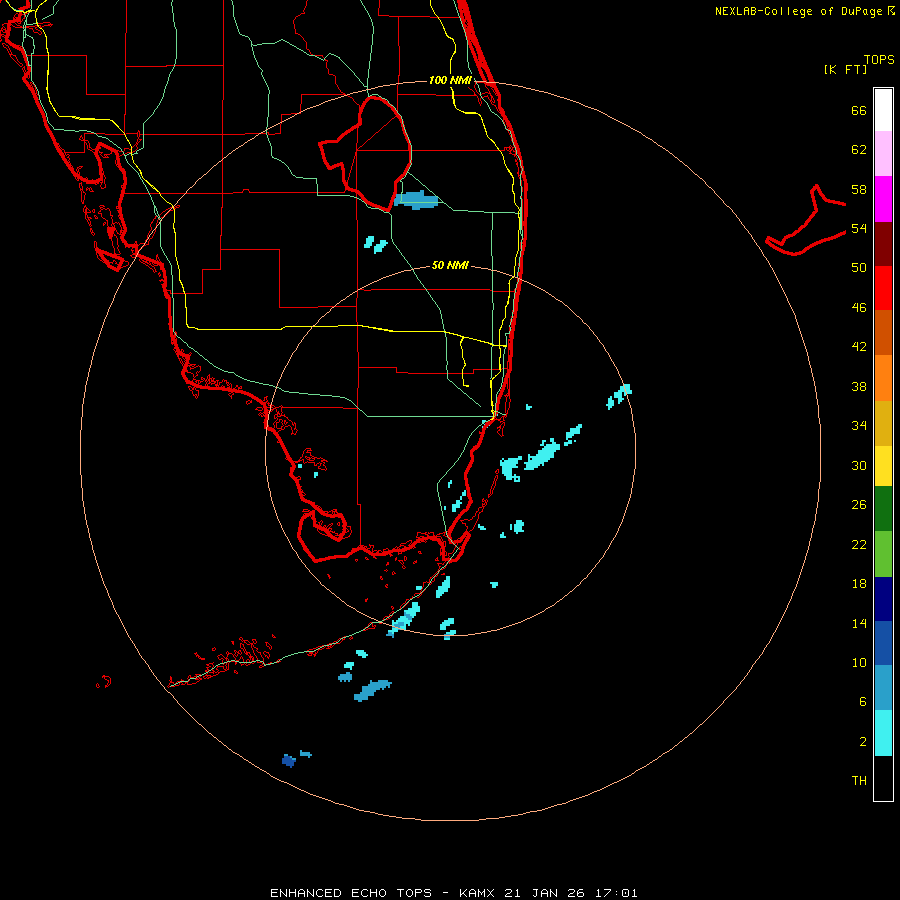Click the lighter orange legend swatch

pyautogui.click(x=883, y=378)
